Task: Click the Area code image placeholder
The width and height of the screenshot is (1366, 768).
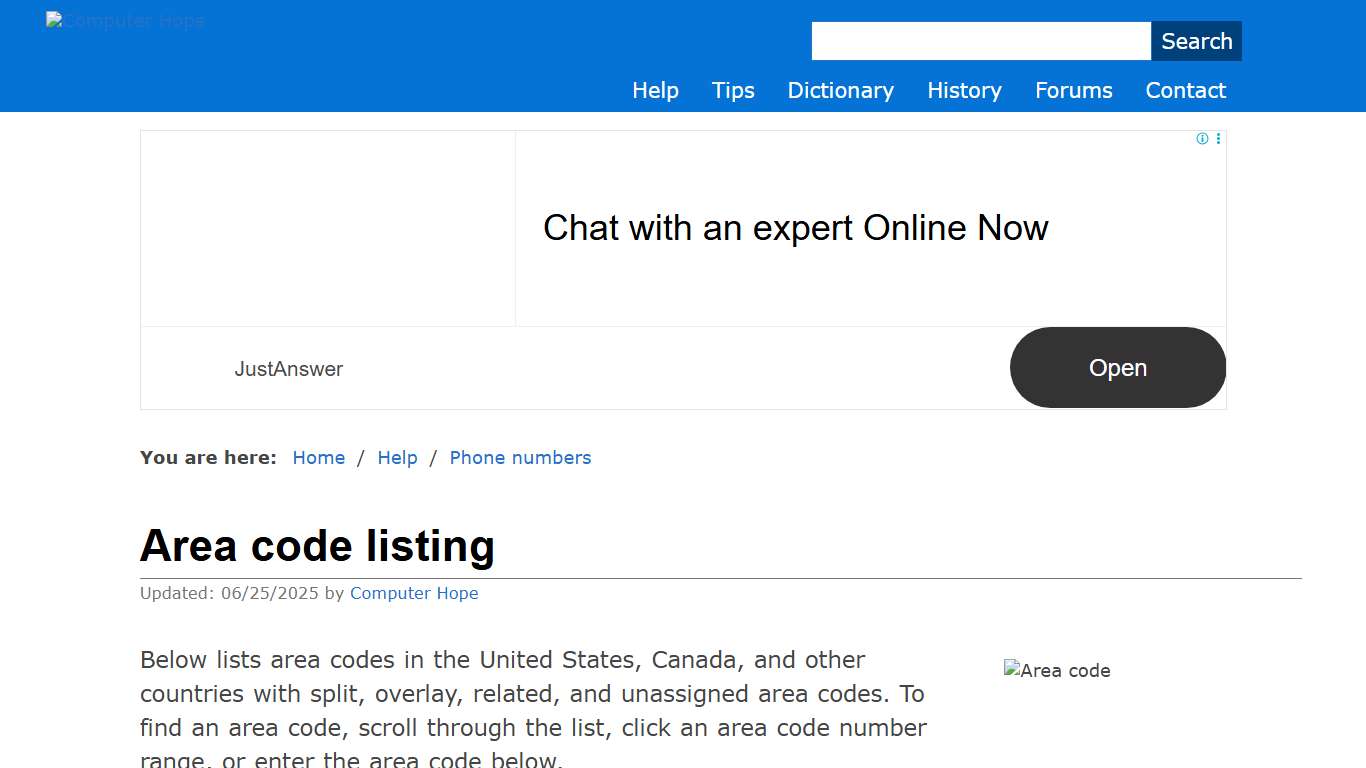Action: (x=1057, y=670)
